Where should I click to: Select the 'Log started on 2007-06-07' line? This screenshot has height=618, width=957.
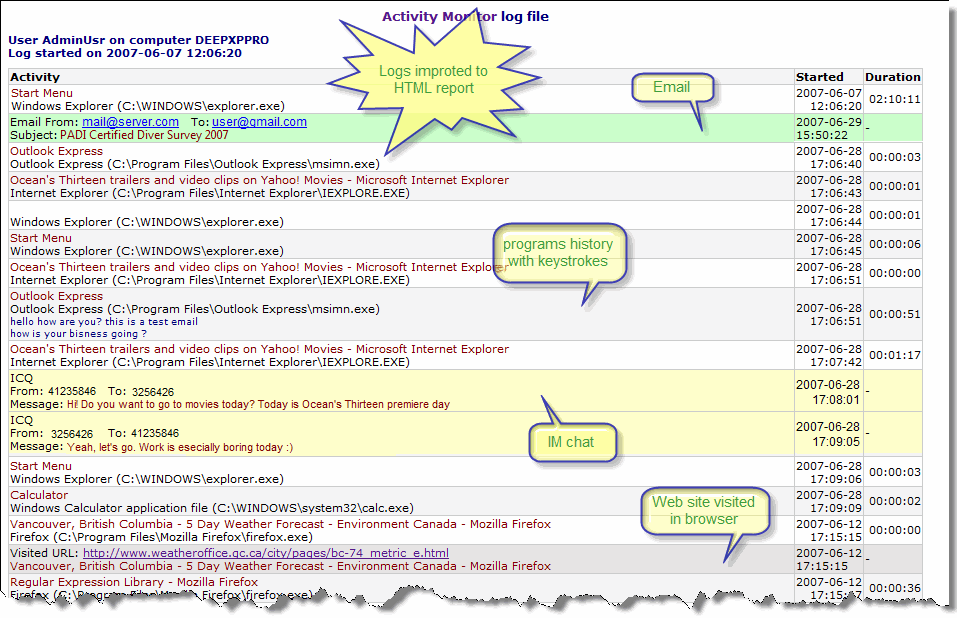point(125,53)
